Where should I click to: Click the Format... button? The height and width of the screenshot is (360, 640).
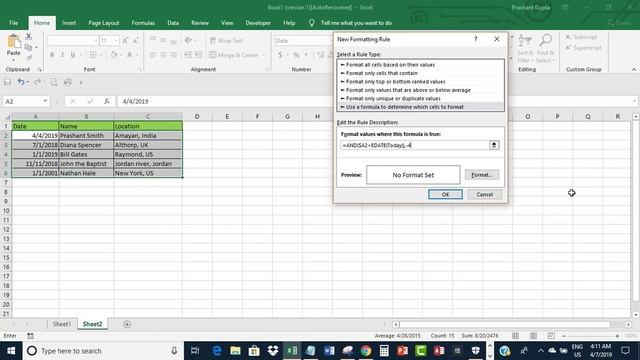(482, 175)
